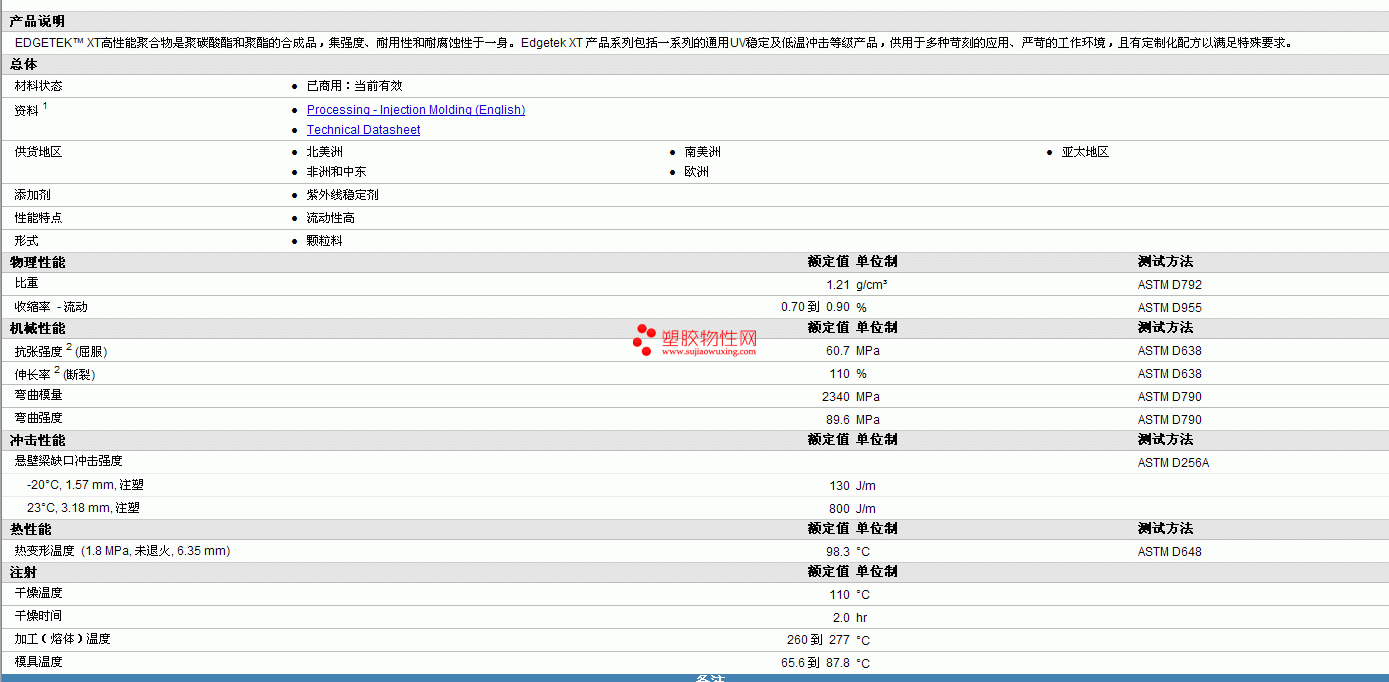Image resolution: width=1389 pixels, height=682 pixels.
Task: Select the 亚太地区 region entry
Action: (x=1085, y=152)
